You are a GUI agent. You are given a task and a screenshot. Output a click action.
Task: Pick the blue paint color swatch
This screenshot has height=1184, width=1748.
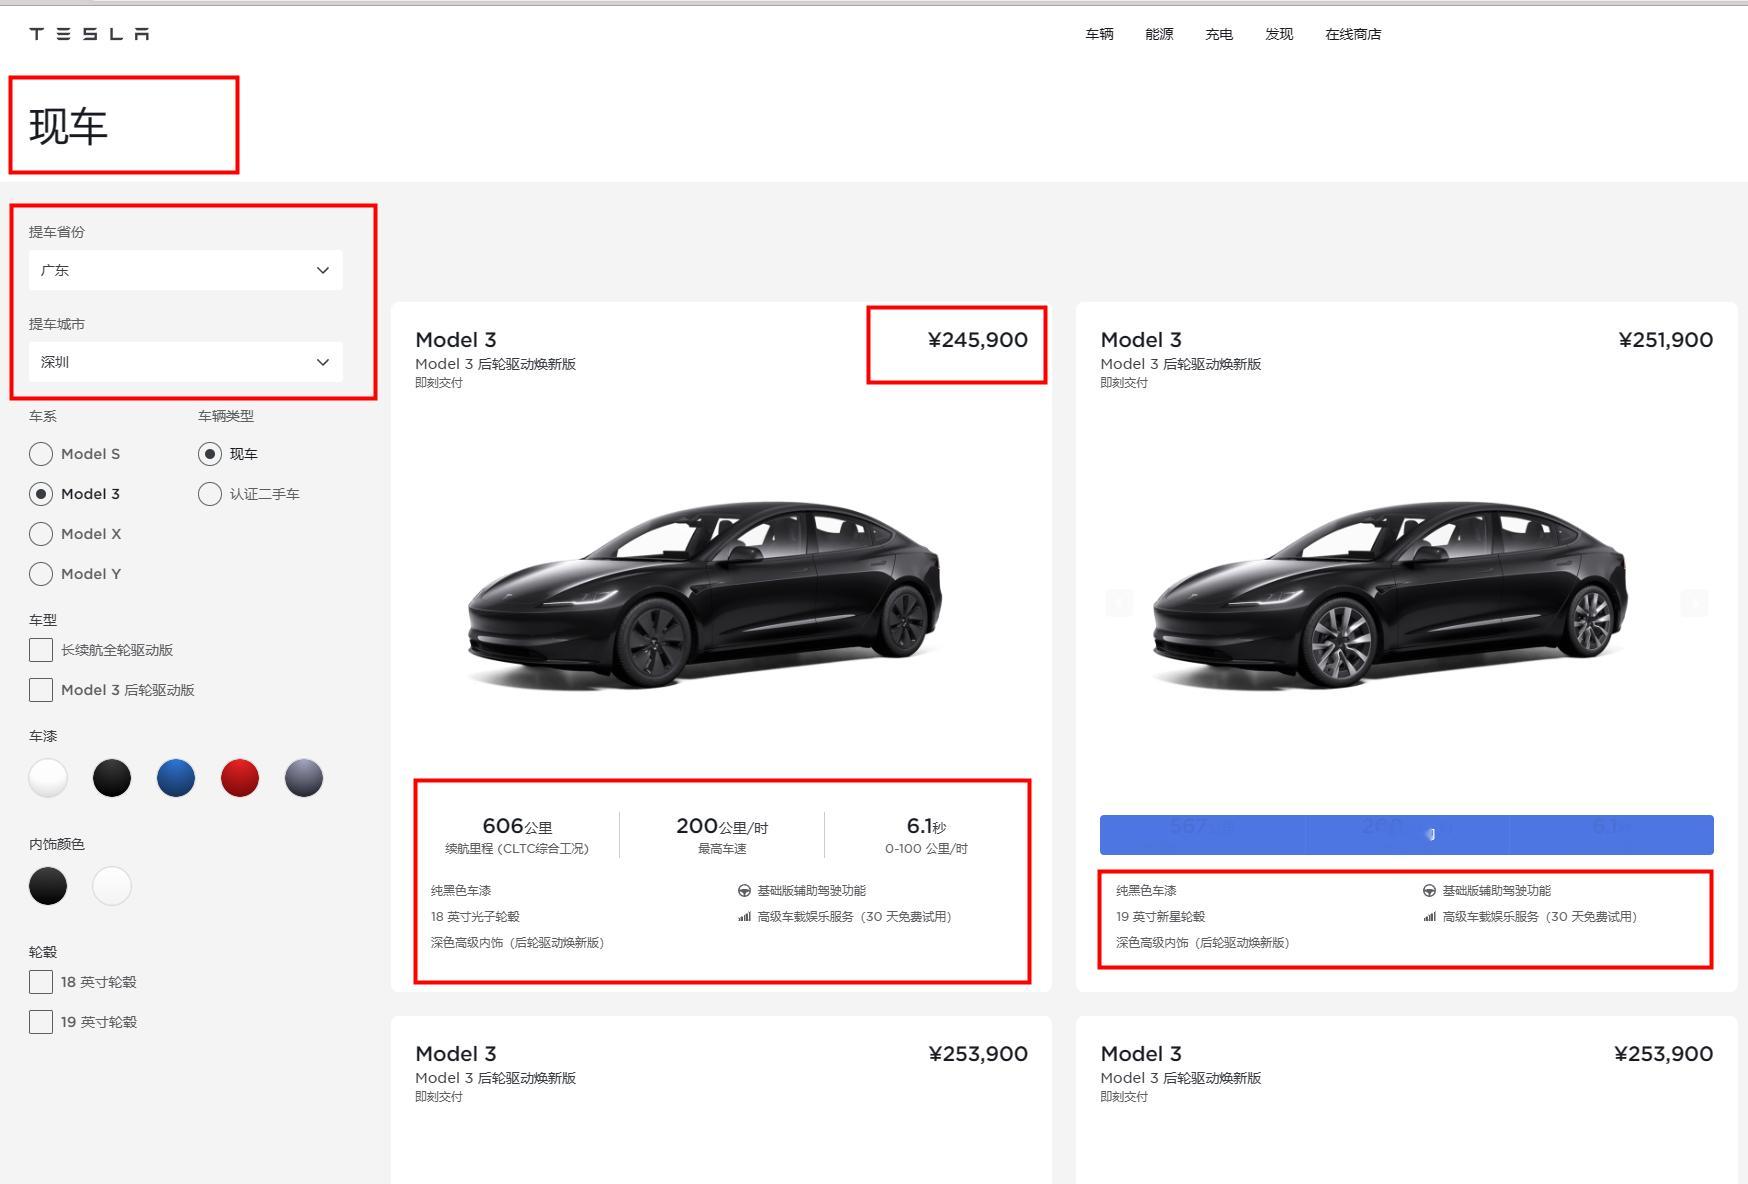[176, 778]
